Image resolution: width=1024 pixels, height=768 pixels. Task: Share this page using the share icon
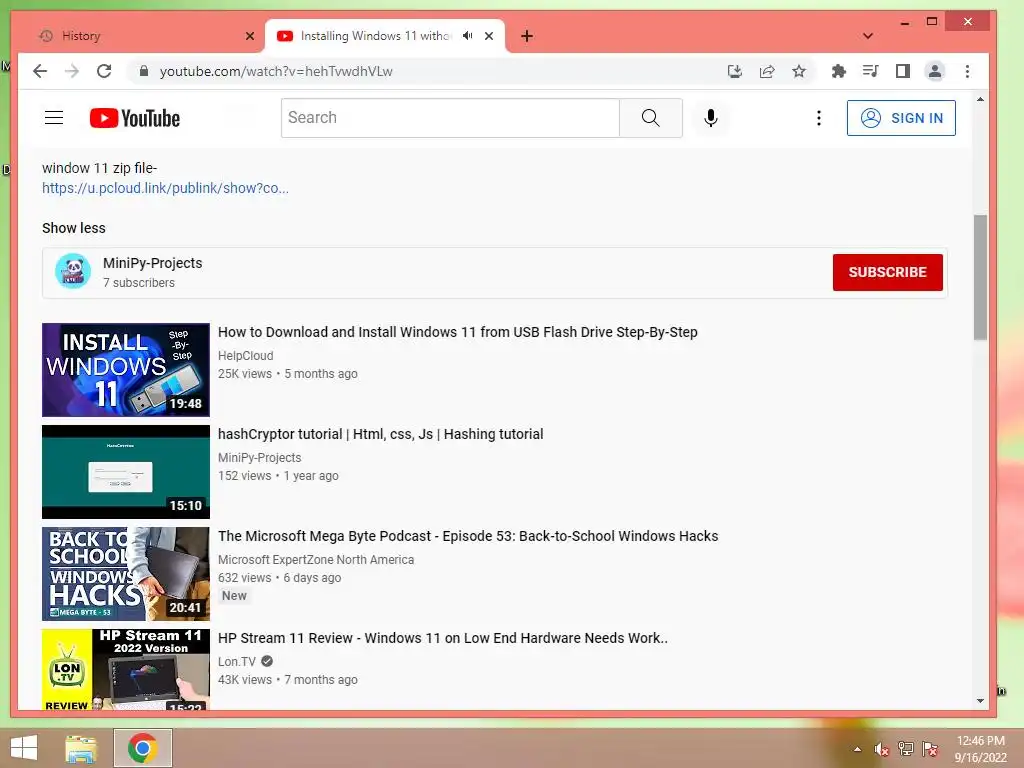[767, 71]
